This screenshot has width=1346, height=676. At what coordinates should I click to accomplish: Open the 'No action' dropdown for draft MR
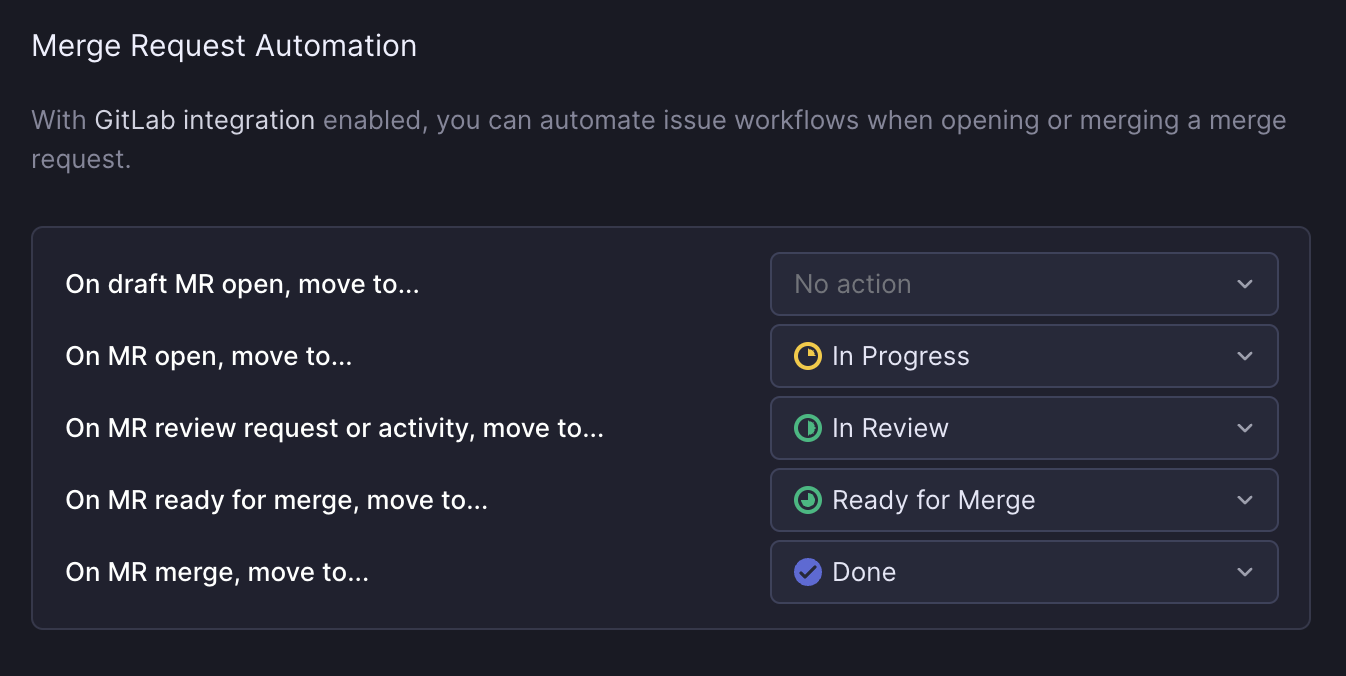(1024, 284)
